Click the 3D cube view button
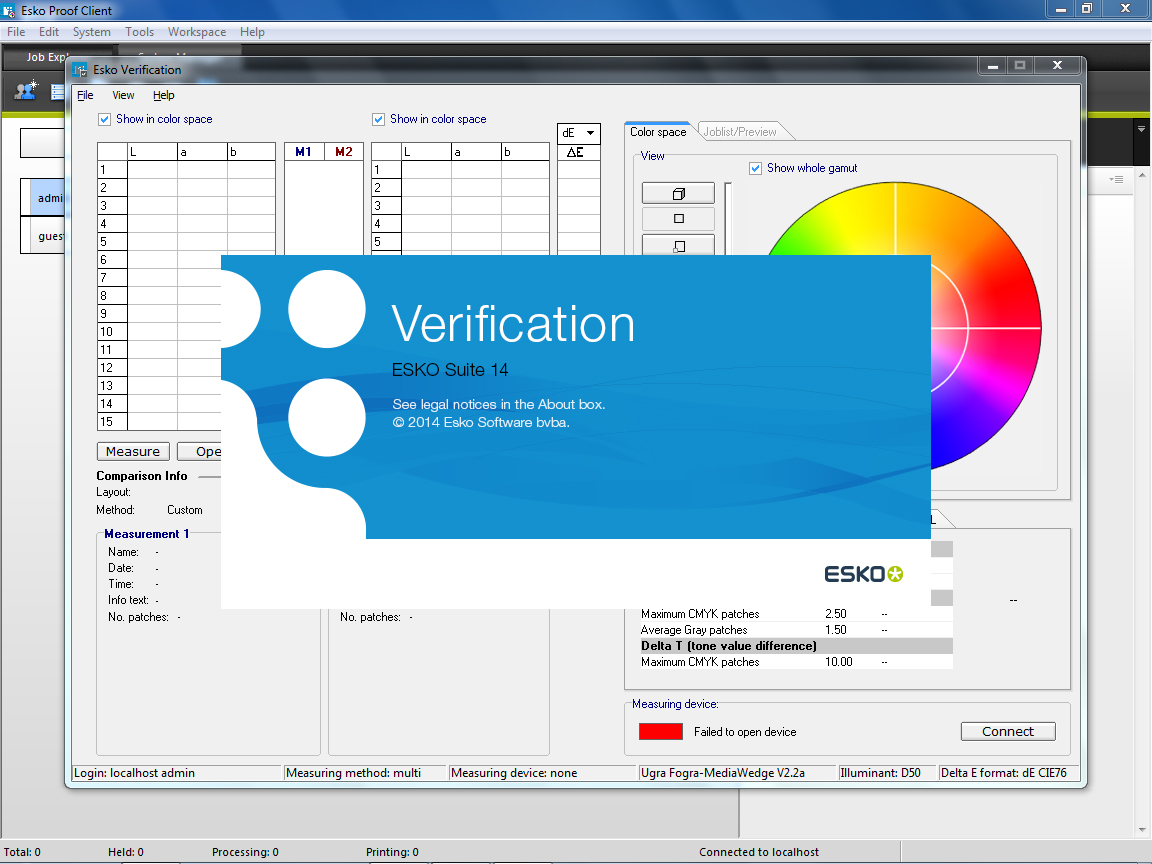Screen dimensions: 1152x864 point(678,193)
